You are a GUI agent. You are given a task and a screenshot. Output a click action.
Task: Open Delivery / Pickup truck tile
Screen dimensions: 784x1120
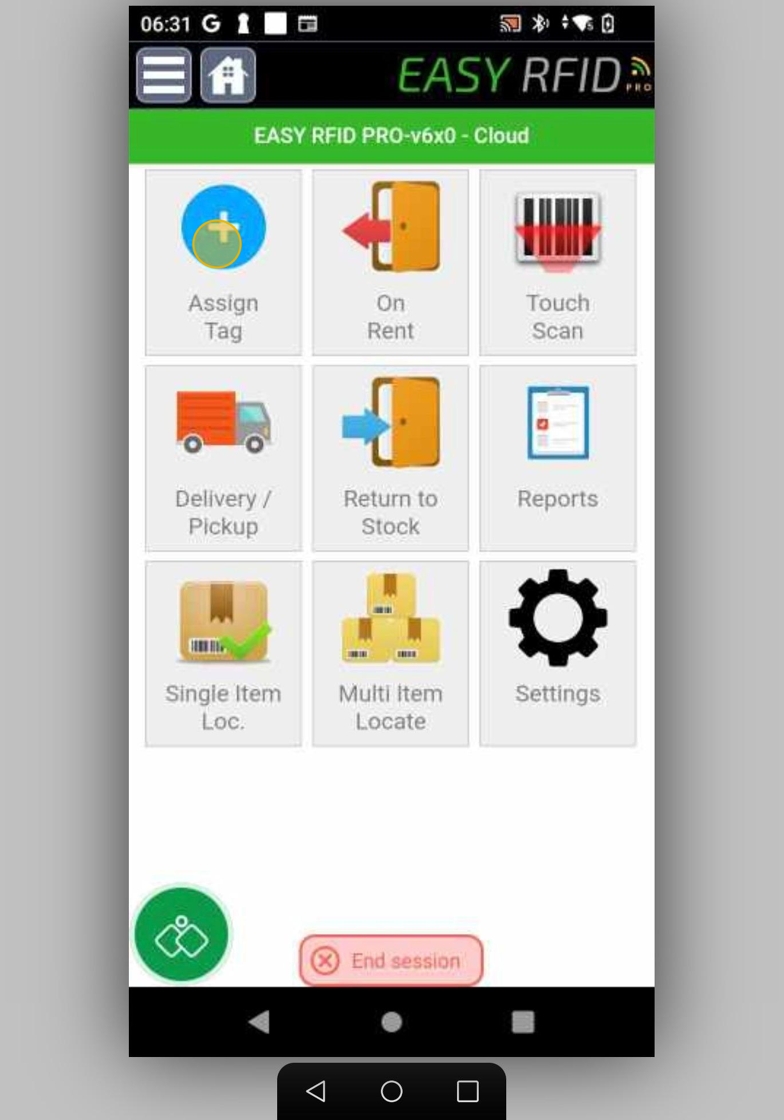click(223, 458)
